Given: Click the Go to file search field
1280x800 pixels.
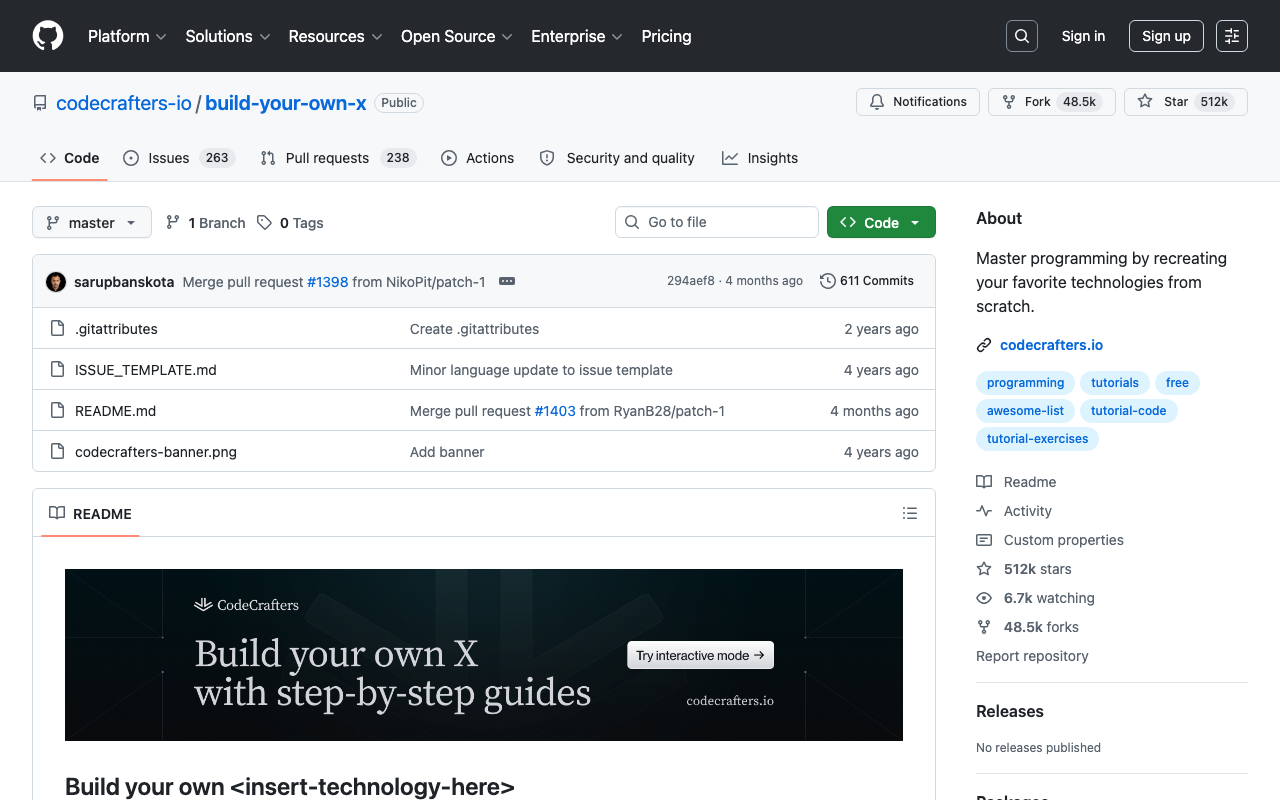Looking at the screenshot, I should tap(717, 222).
